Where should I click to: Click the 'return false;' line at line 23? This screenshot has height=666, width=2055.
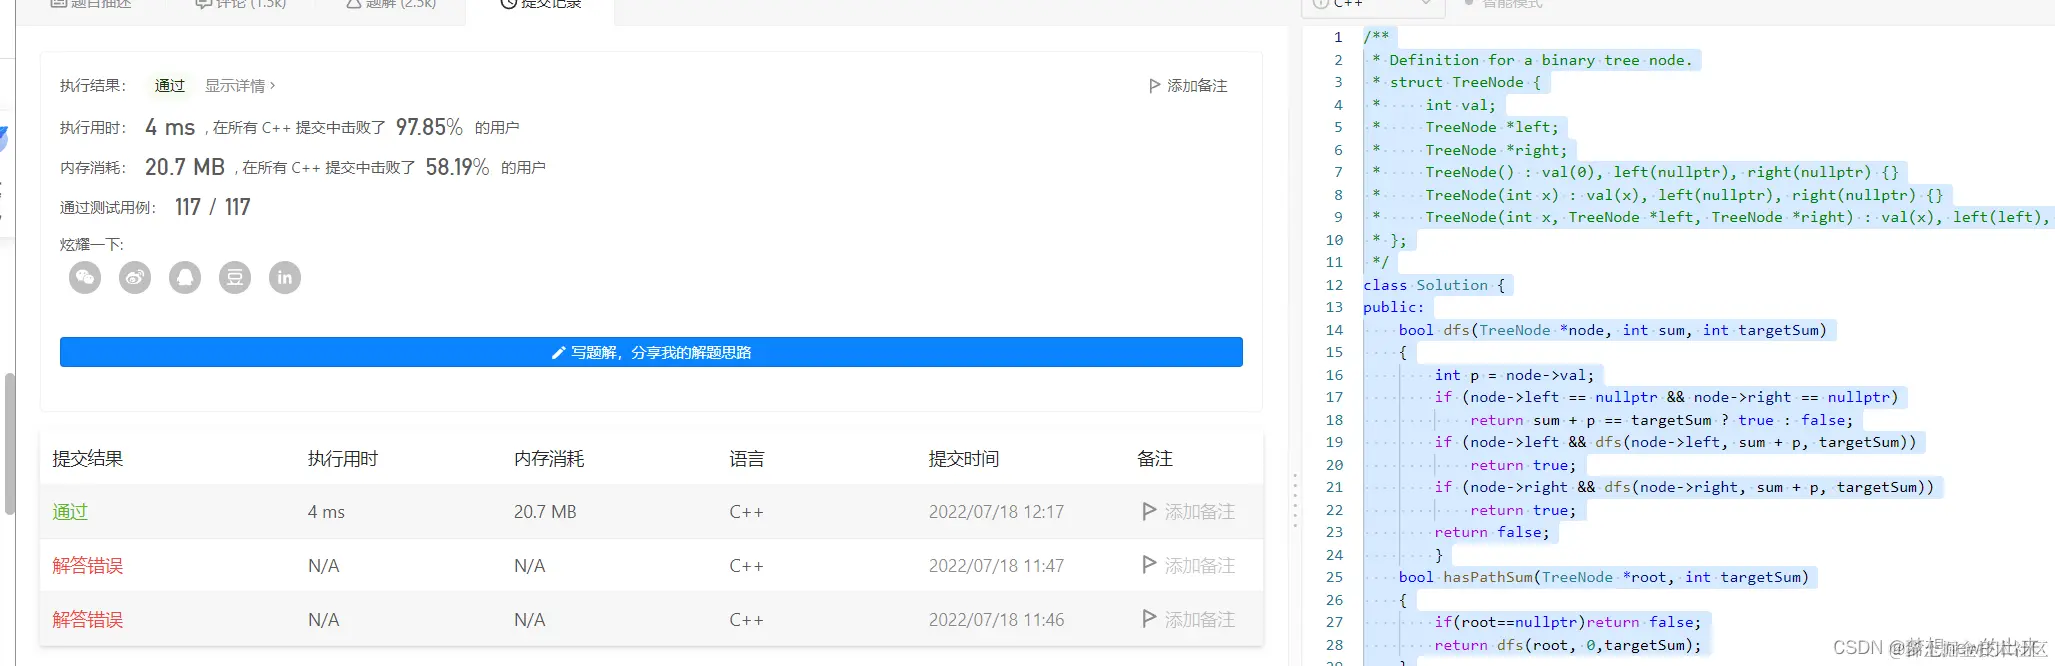point(1492,532)
